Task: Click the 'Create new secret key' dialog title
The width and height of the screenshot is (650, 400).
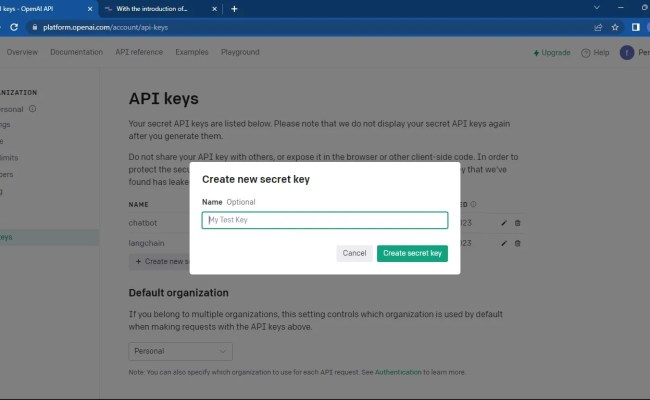Action: [256, 179]
